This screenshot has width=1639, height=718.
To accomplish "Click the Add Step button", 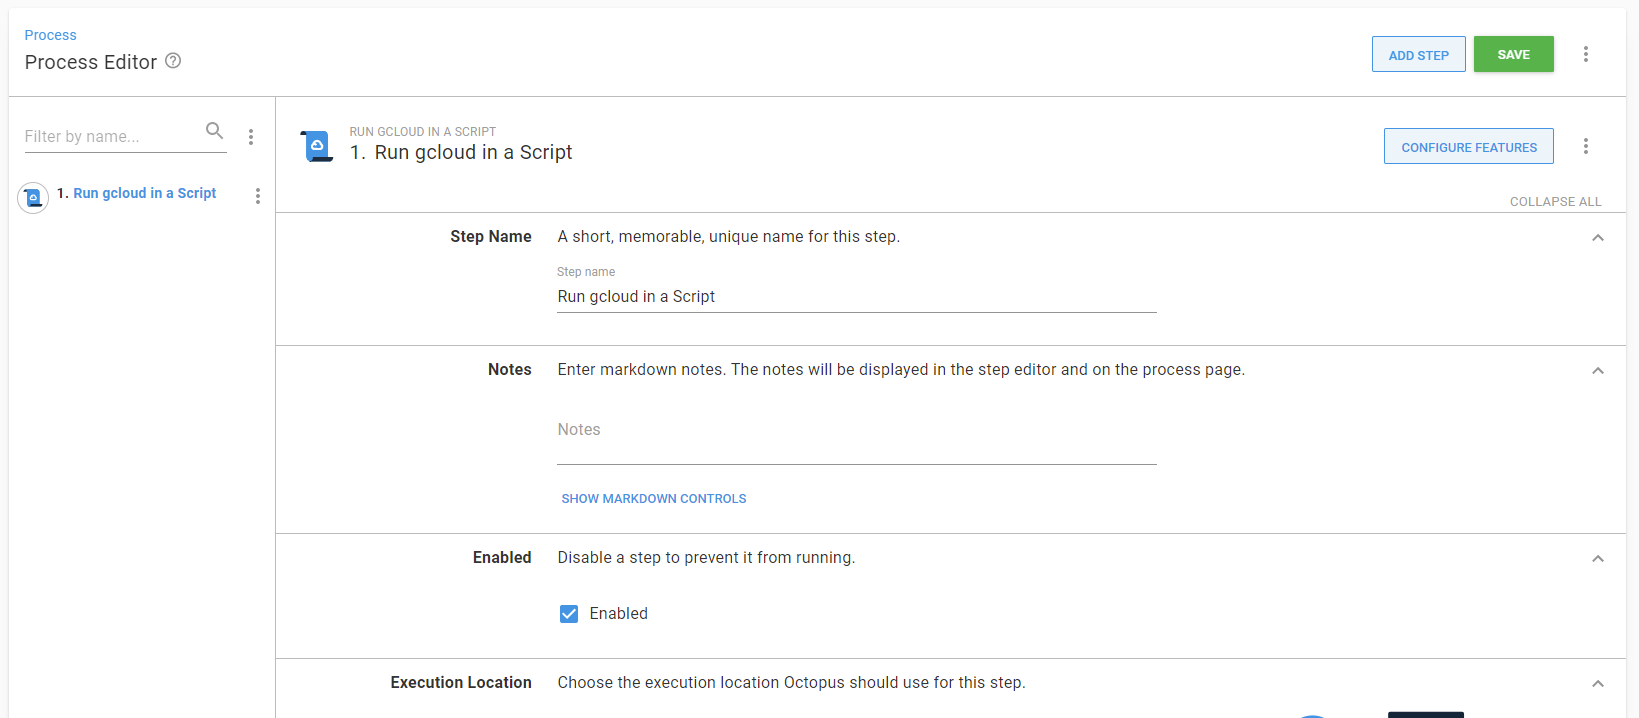I will coord(1418,55).
